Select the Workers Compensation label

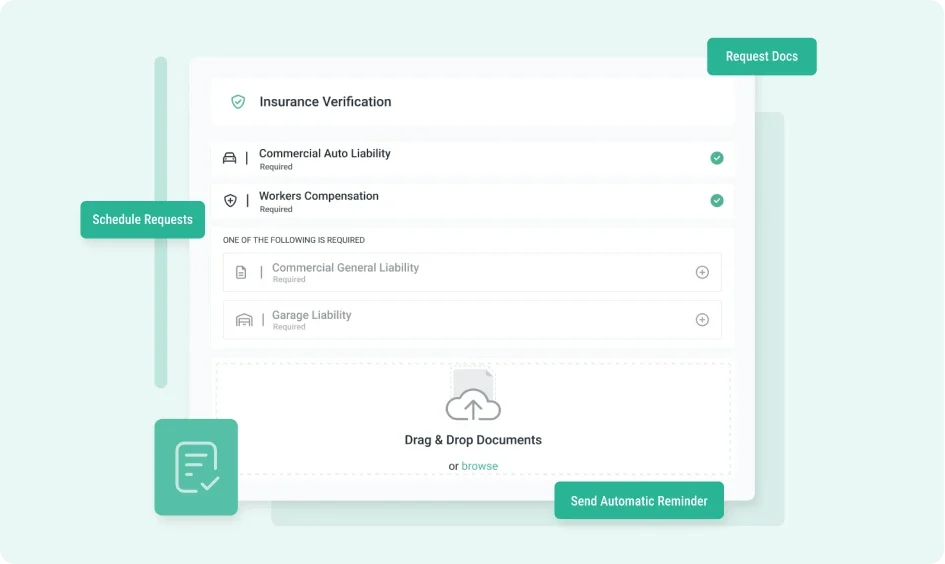click(319, 196)
